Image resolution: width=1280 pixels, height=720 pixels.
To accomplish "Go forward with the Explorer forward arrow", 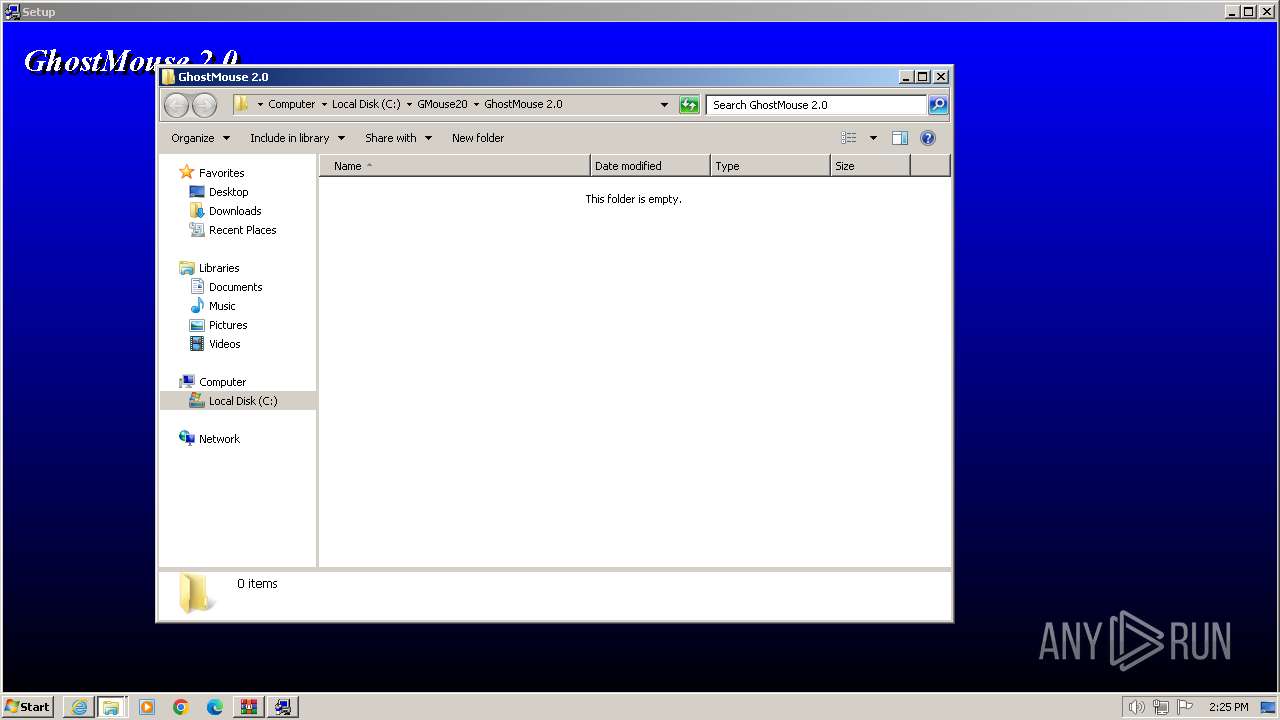I will 204,105.
